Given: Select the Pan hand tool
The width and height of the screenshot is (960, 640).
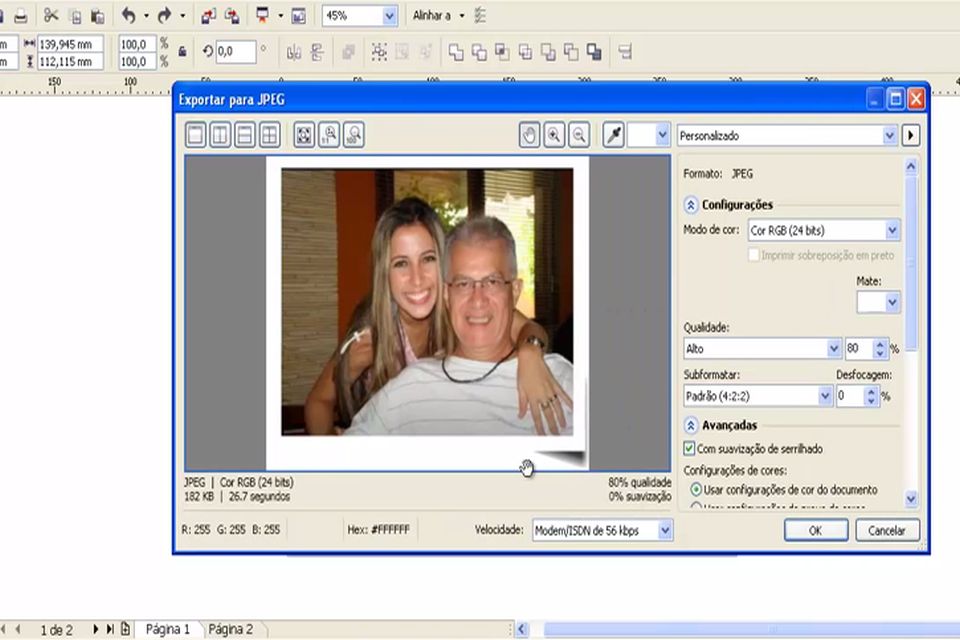Looking at the screenshot, I should pyautogui.click(x=530, y=135).
